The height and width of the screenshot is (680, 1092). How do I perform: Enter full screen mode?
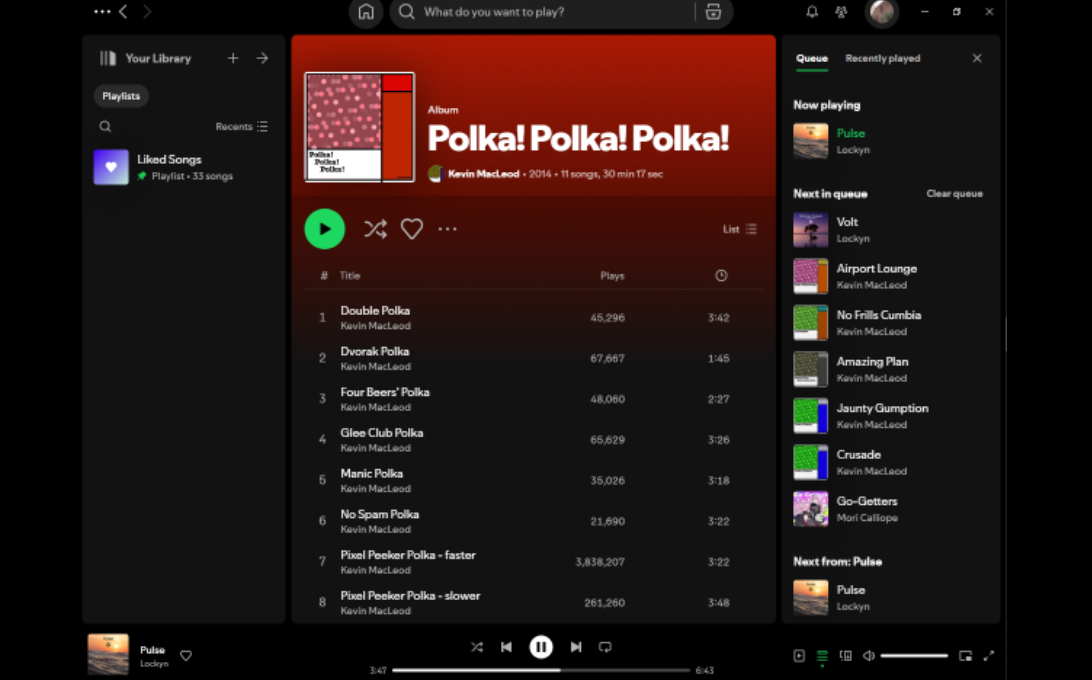(x=988, y=655)
